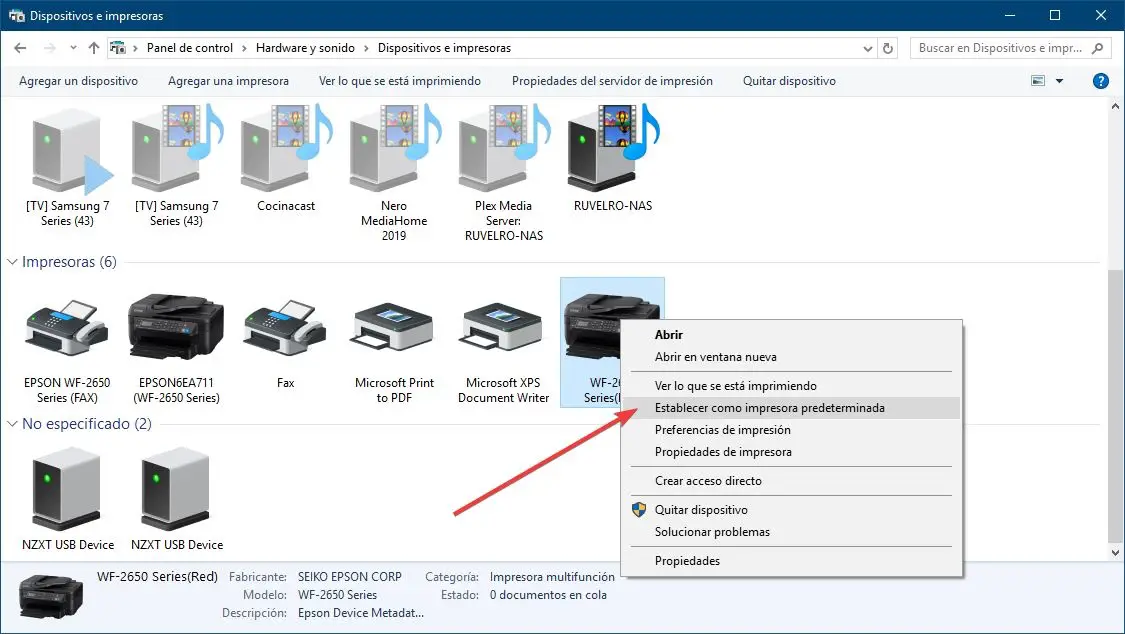Click Agregar una impresora
The image size is (1125, 634).
click(x=228, y=81)
